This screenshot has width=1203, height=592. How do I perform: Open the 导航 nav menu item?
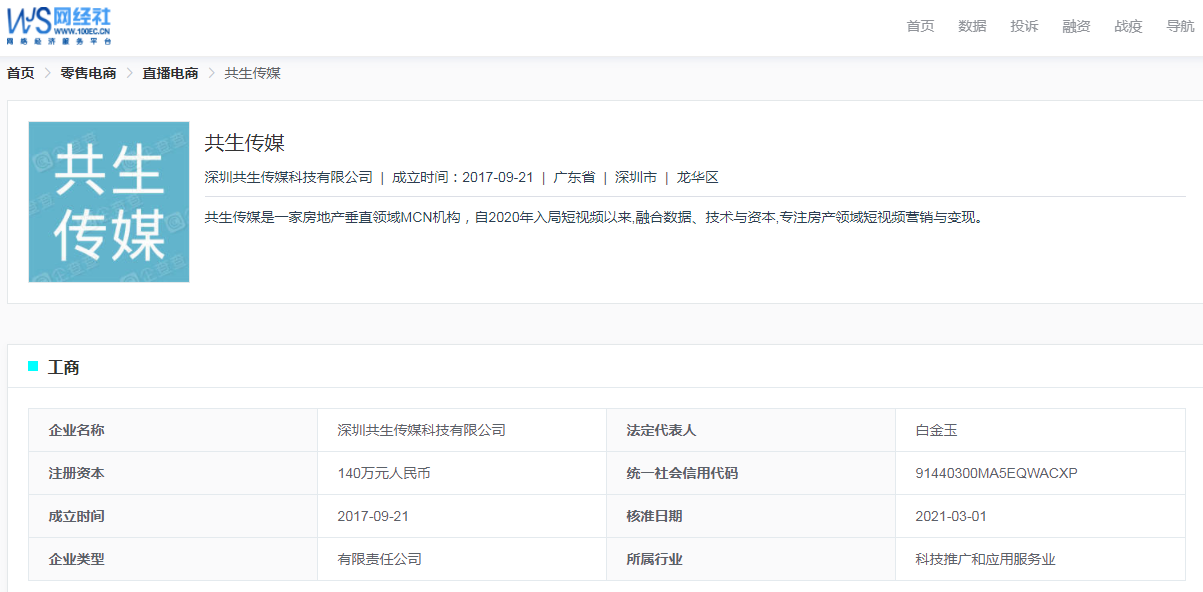(1180, 26)
